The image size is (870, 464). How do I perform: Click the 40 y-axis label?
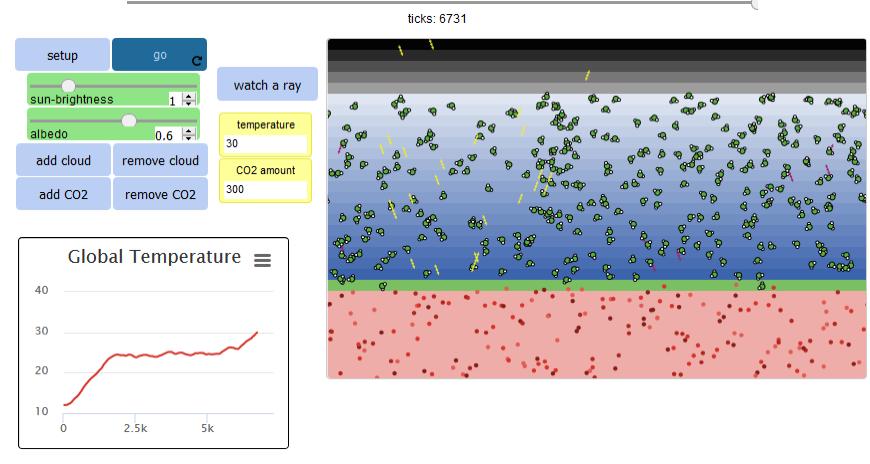click(x=42, y=290)
